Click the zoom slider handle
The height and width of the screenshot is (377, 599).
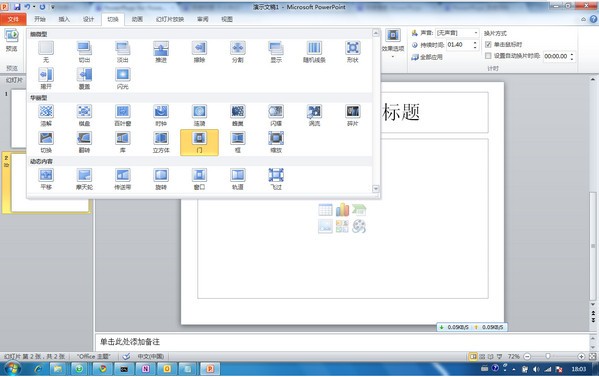[548, 356]
